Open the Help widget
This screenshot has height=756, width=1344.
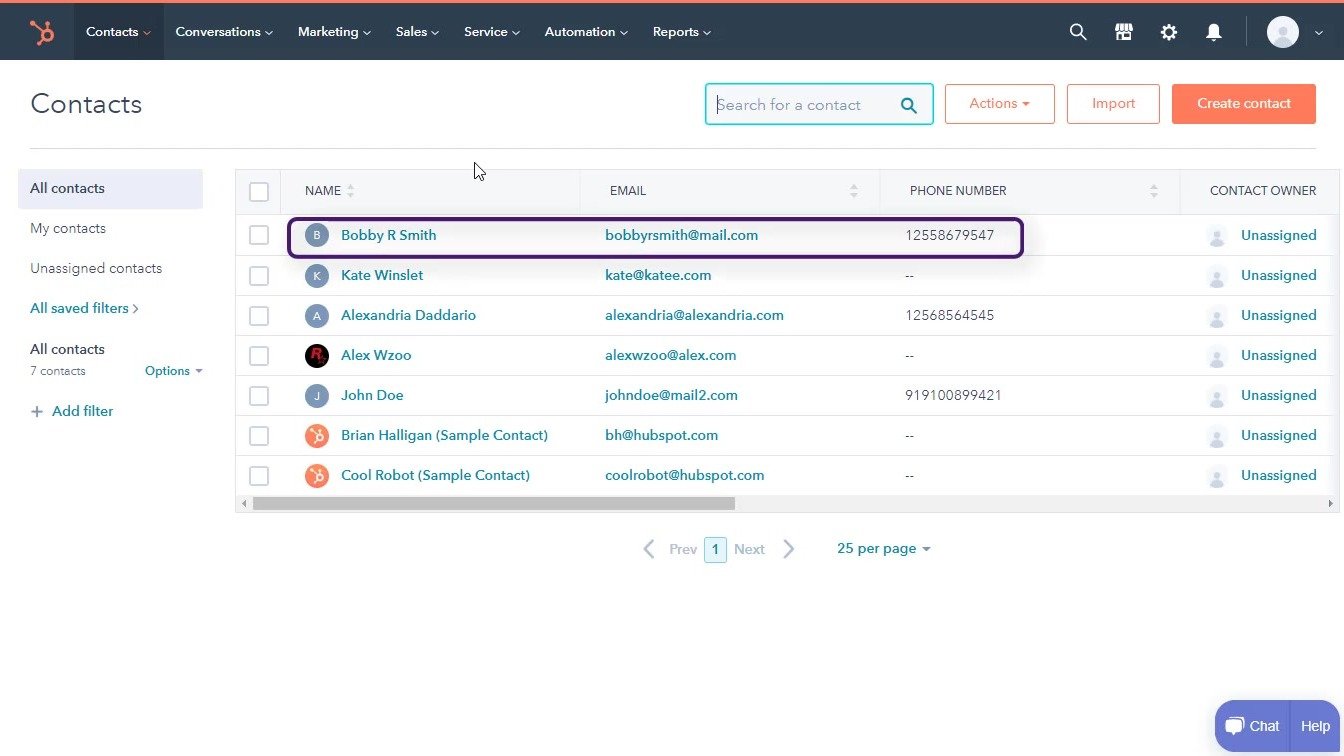click(x=1314, y=725)
